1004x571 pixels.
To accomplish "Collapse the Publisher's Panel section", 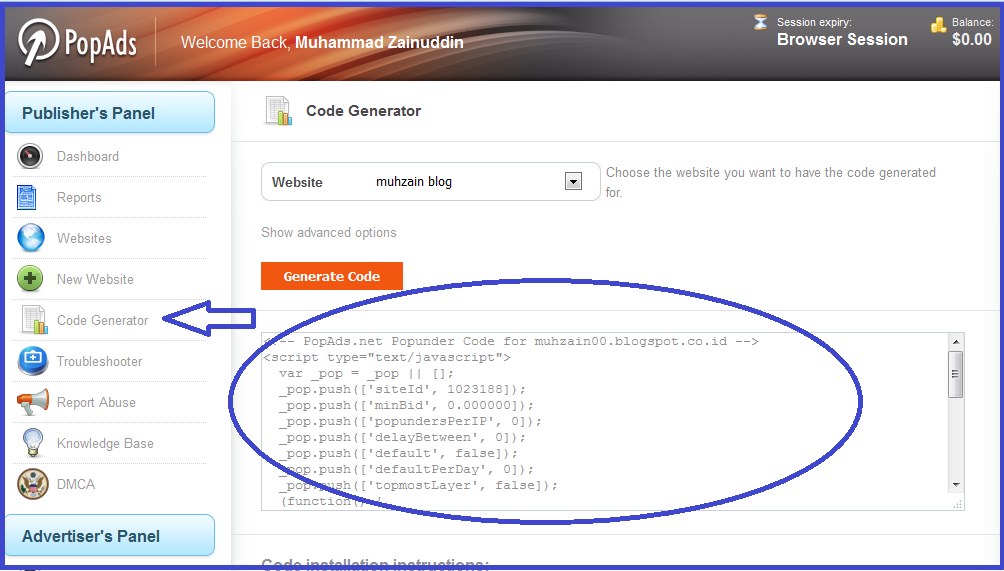I will [x=110, y=113].
